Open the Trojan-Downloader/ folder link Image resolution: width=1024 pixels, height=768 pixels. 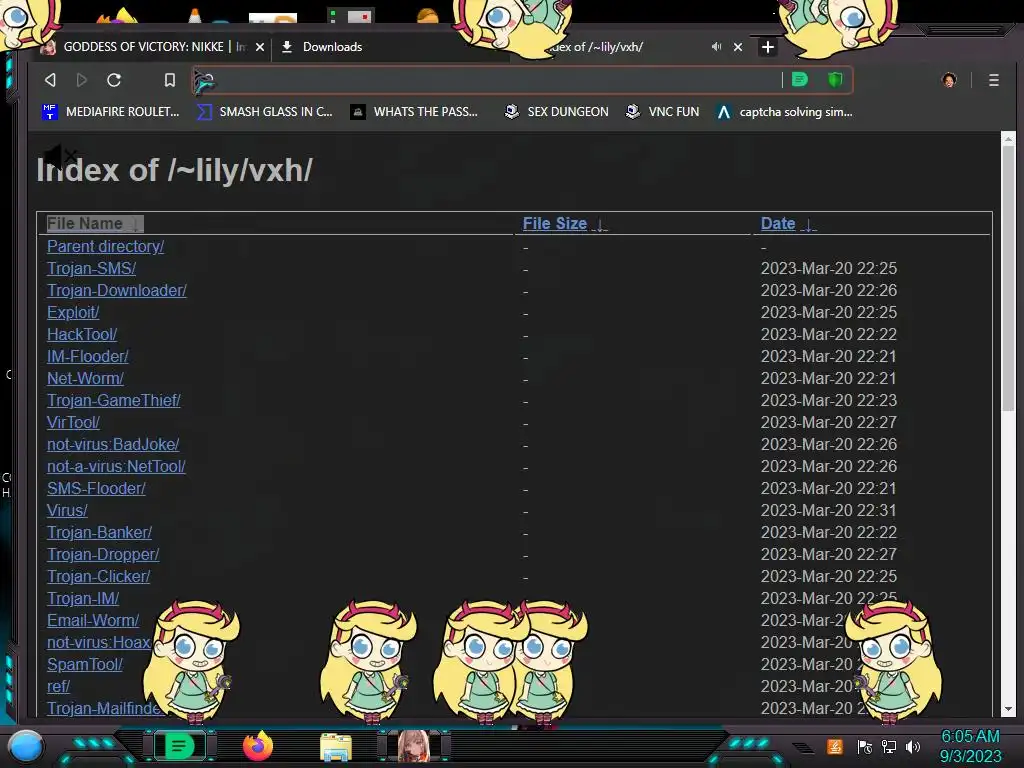117,290
